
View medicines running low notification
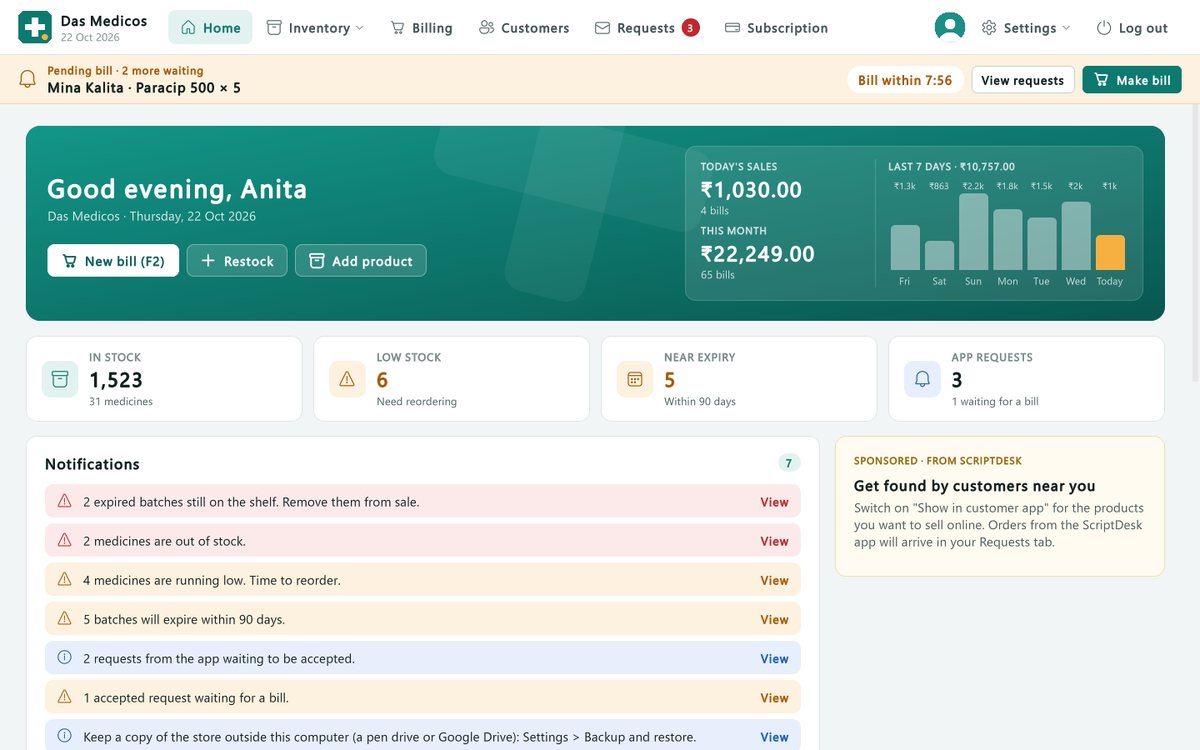click(774, 580)
